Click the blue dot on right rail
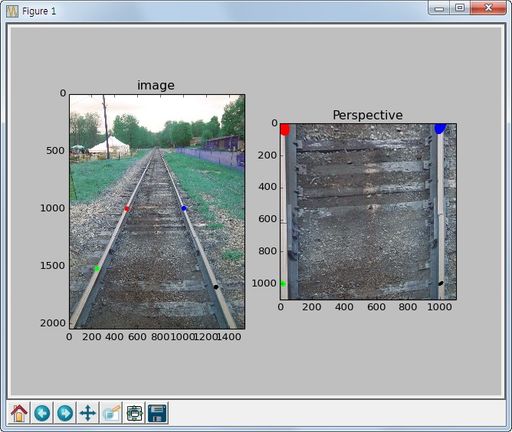This screenshot has width=512, height=432. pos(184,208)
